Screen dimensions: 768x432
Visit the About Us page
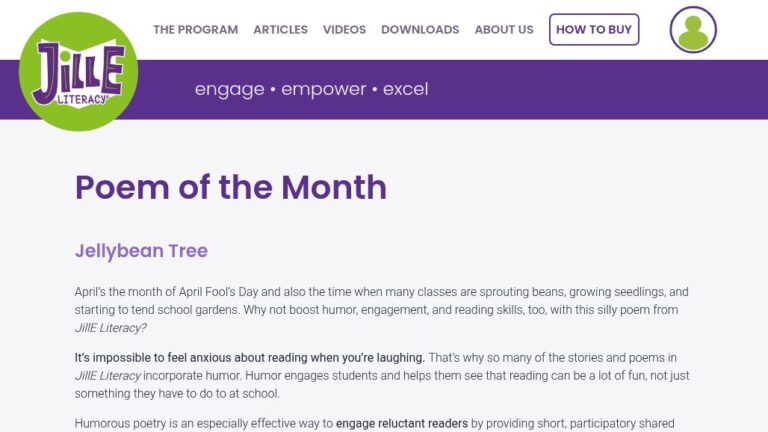504,29
